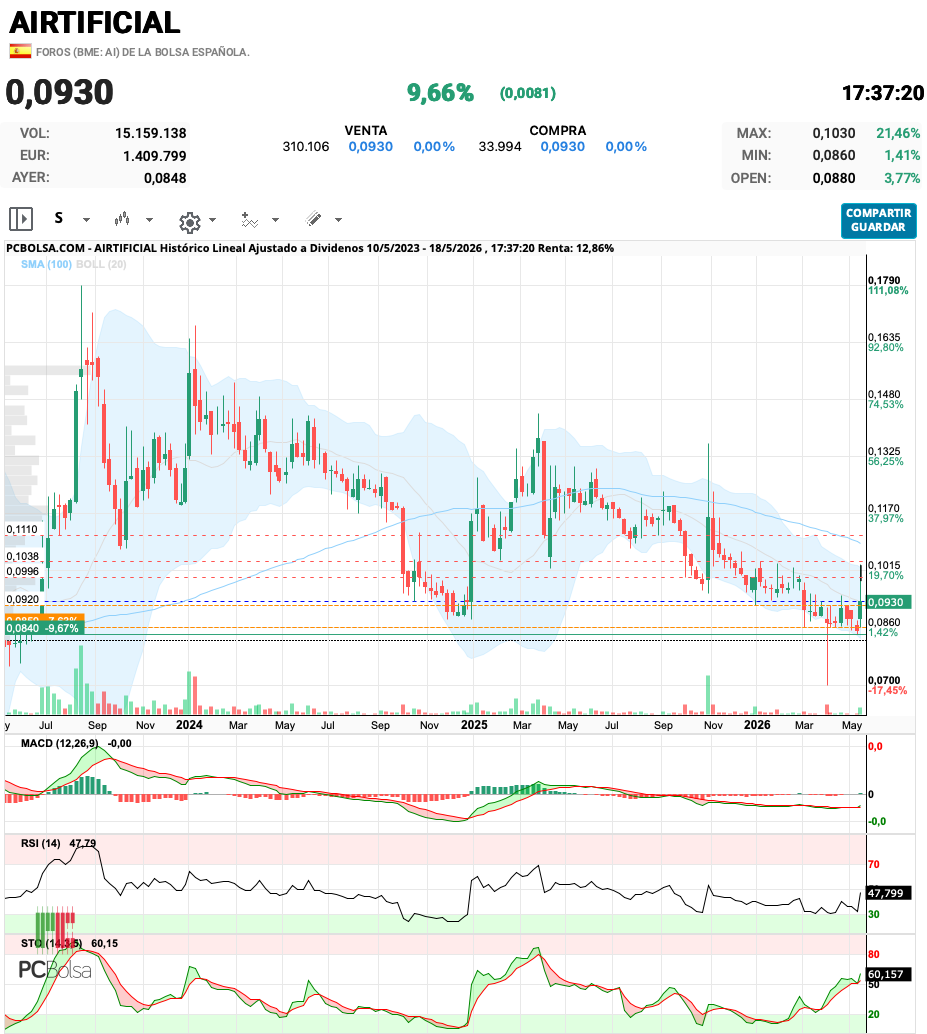Click the COMPRA price 0,0930
Image resolution: width=927 pixels, height=1034 pixels.
coord(562,146)
